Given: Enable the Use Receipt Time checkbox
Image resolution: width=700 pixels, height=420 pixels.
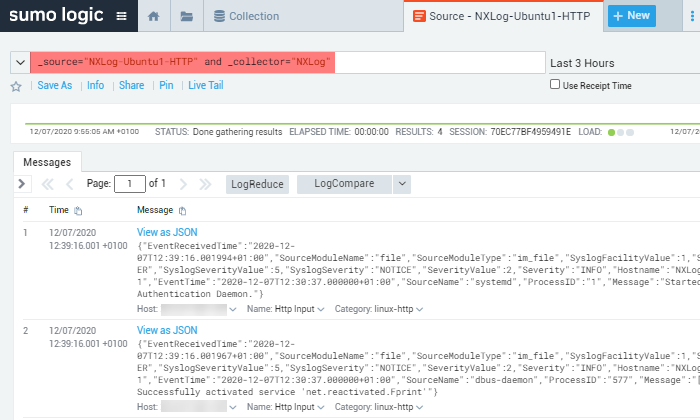Looking at the screenshot, I should [x=556, y=85].
